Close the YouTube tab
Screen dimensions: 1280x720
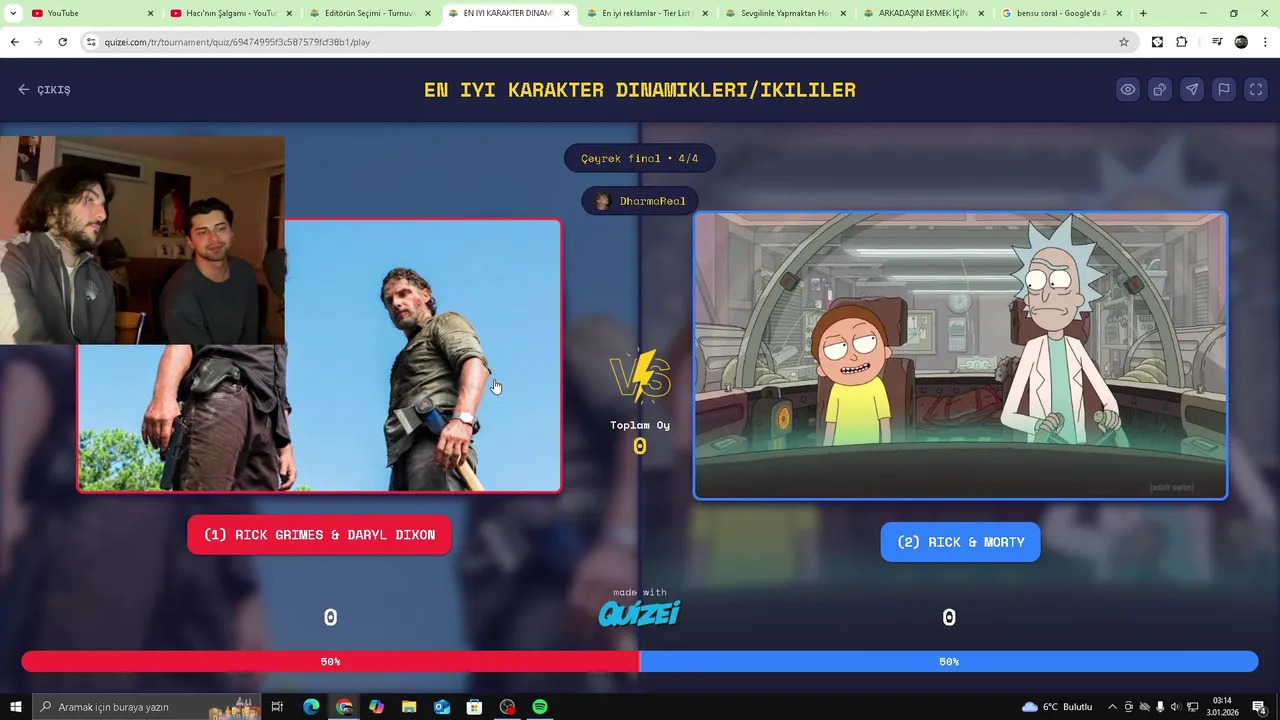click(151, 13)
